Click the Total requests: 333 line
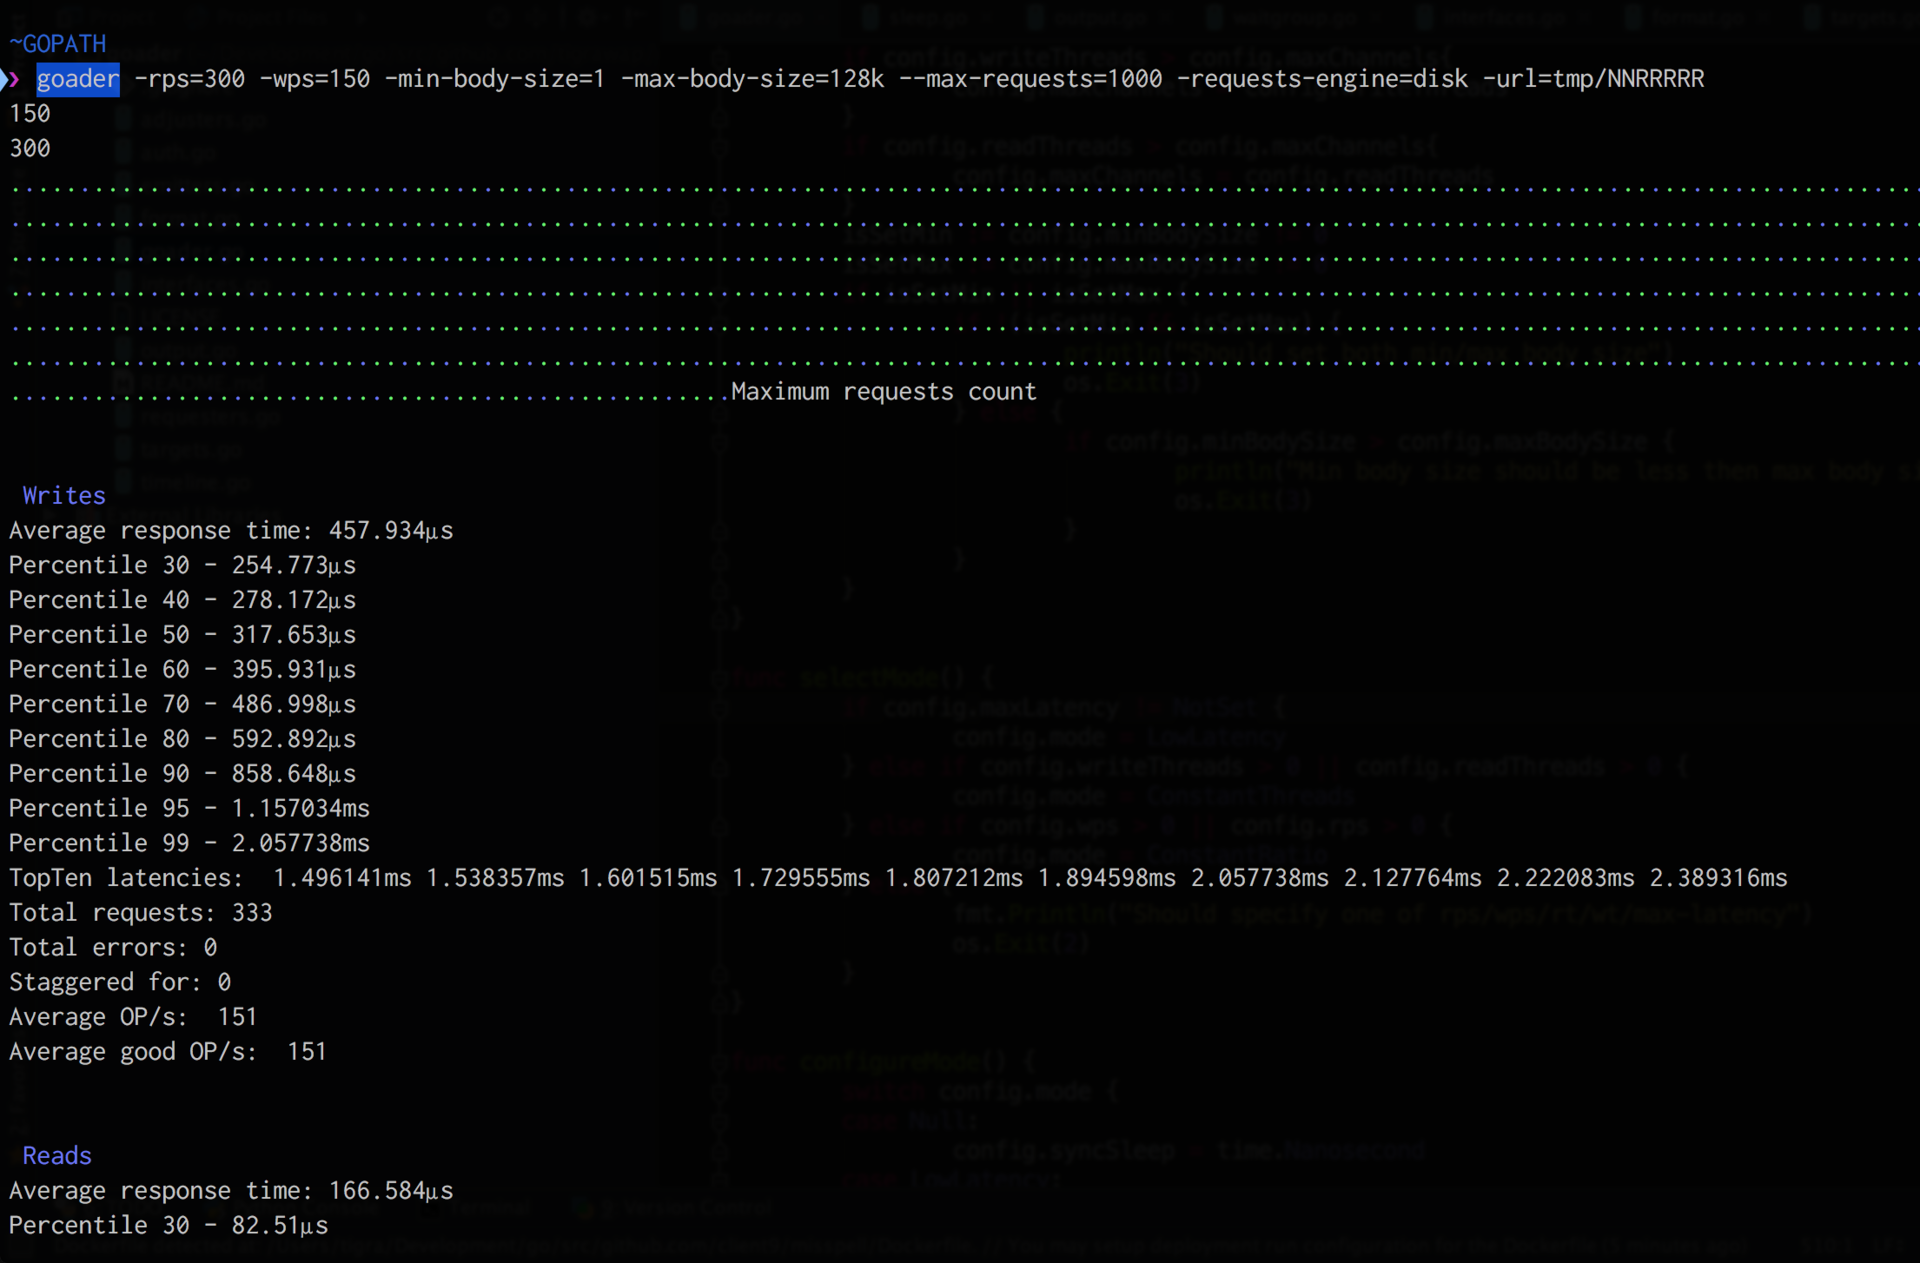Viewport: 1920px width, 1263px height. tap(140, 913)
